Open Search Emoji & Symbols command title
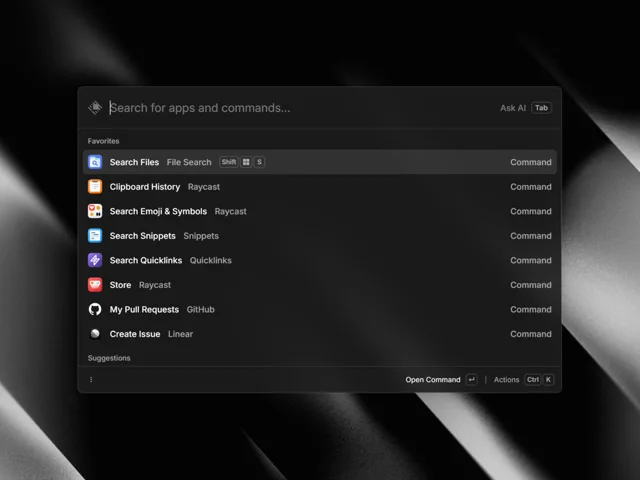Viewport: 640px width, 480px height. click(x=158, y=211)
